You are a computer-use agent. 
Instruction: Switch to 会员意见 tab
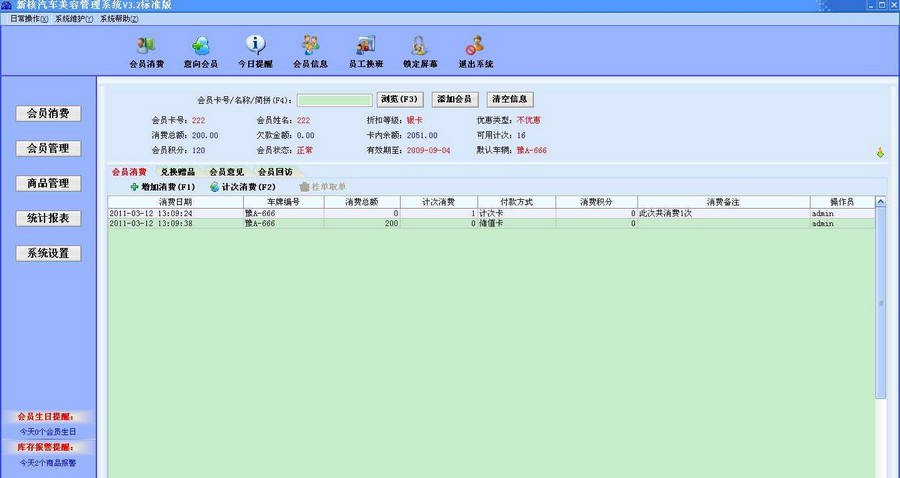tap(227, 172)
